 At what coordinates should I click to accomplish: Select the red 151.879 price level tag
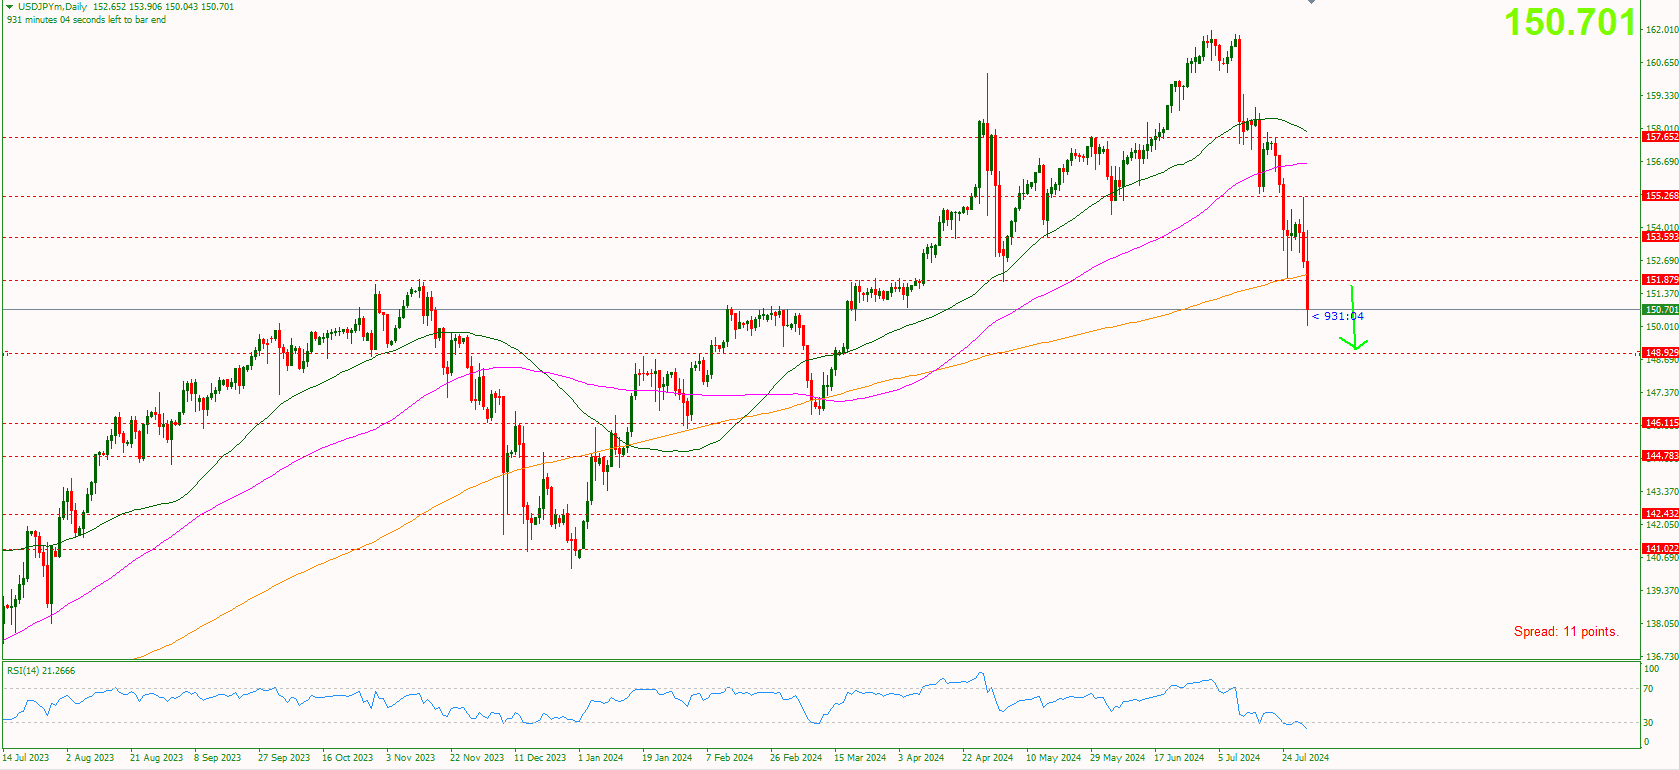(x=1661, y=280)
